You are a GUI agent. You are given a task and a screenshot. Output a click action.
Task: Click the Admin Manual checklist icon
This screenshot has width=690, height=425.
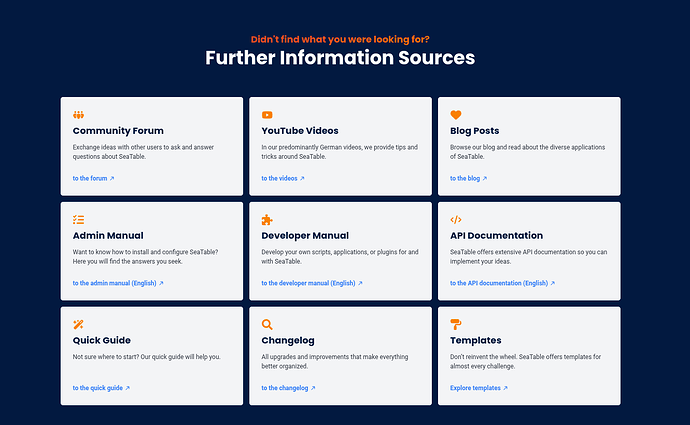(78, 220)
